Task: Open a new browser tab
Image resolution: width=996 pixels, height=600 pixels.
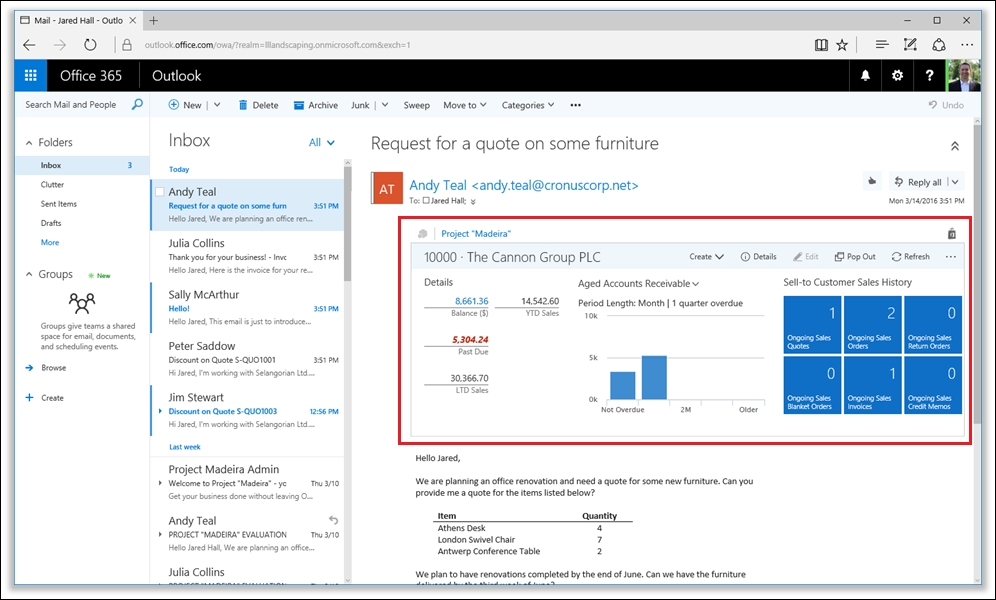Action: (153, 20)
